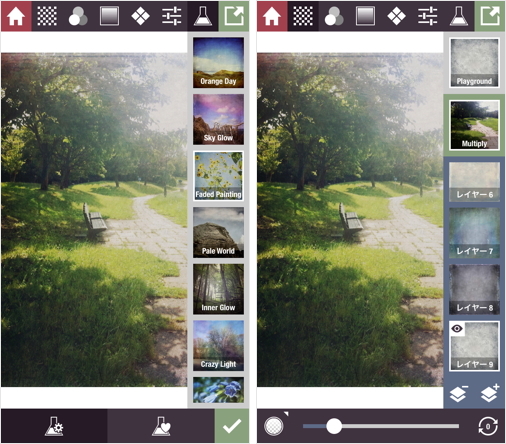This screenshot has height=444, width=506.
Task: Click the opacity slider knob
Action: point(334,426)
